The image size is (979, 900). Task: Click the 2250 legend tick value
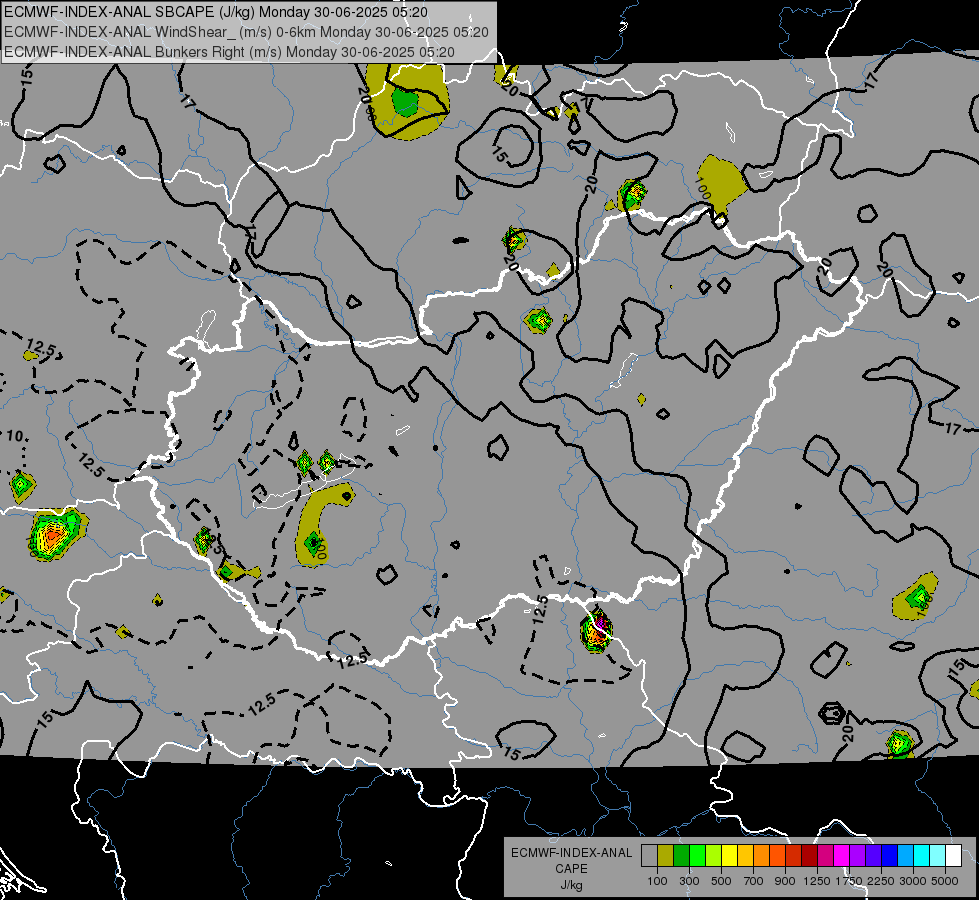(881, 881)
